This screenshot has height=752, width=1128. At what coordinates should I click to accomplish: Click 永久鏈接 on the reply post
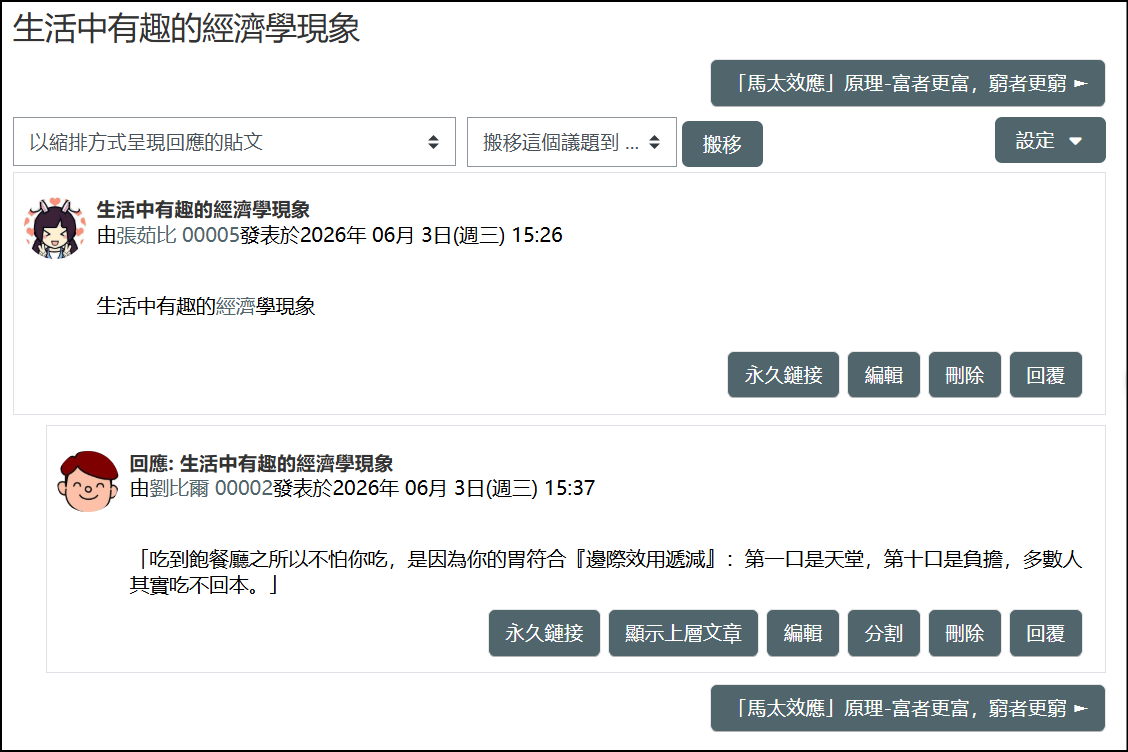[x=544, y=633]
